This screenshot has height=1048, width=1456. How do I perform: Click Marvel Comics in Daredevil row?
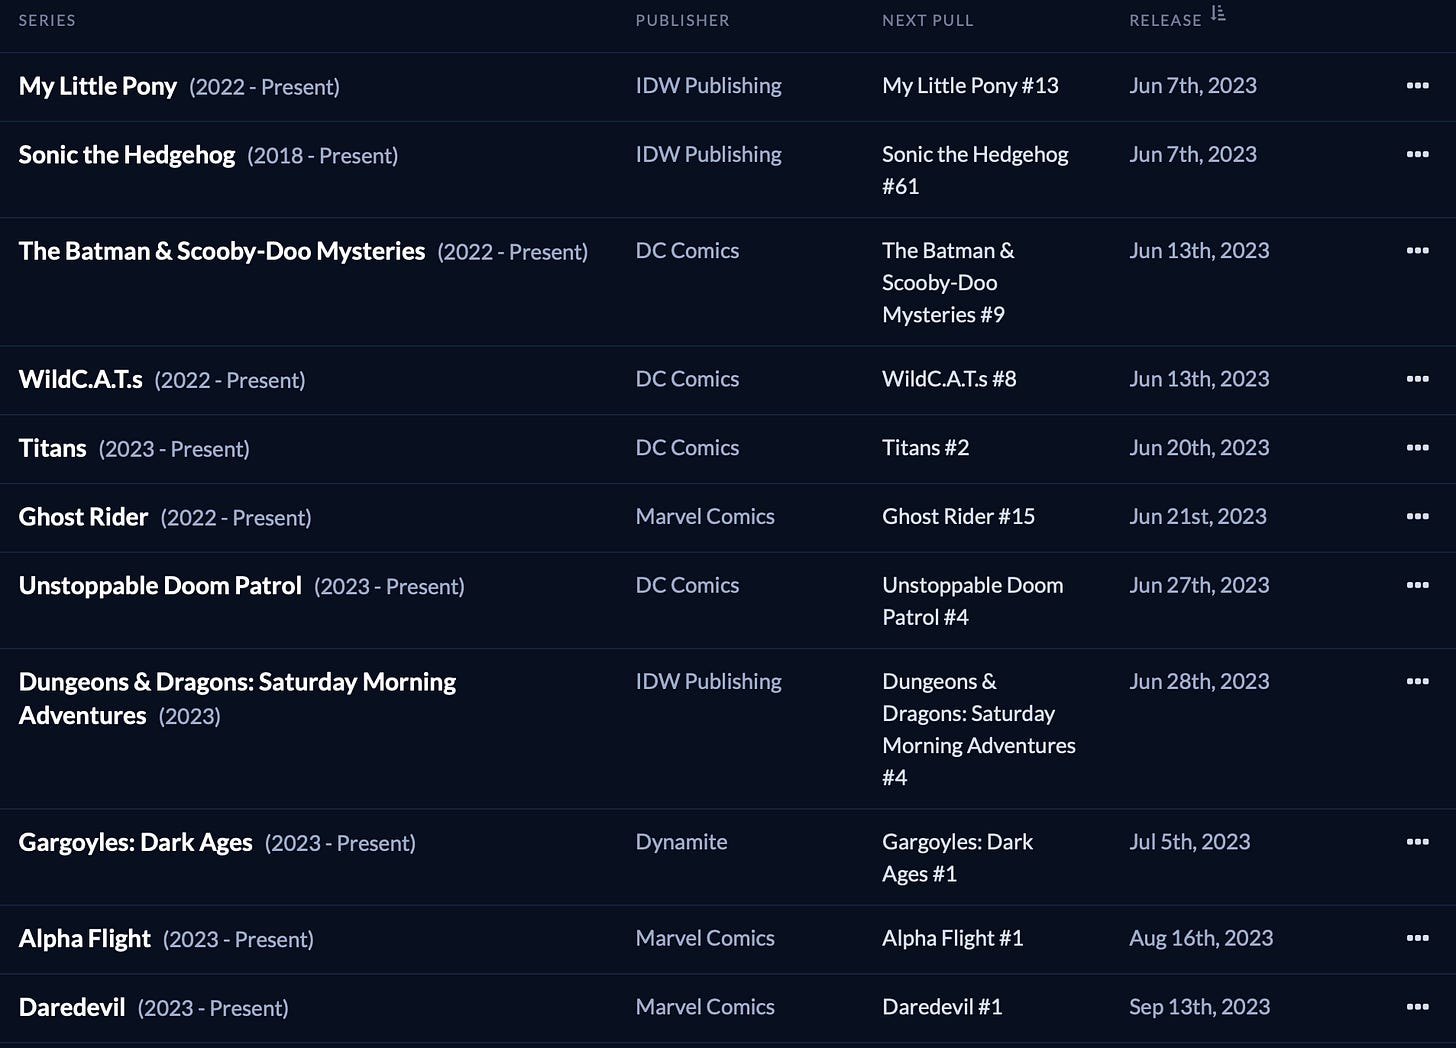[x=705, y=1007]
